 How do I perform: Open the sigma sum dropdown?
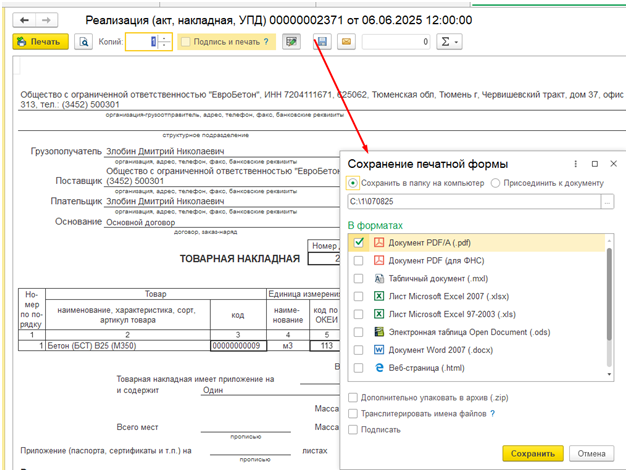pyautogui.click(x=449, y=42)
